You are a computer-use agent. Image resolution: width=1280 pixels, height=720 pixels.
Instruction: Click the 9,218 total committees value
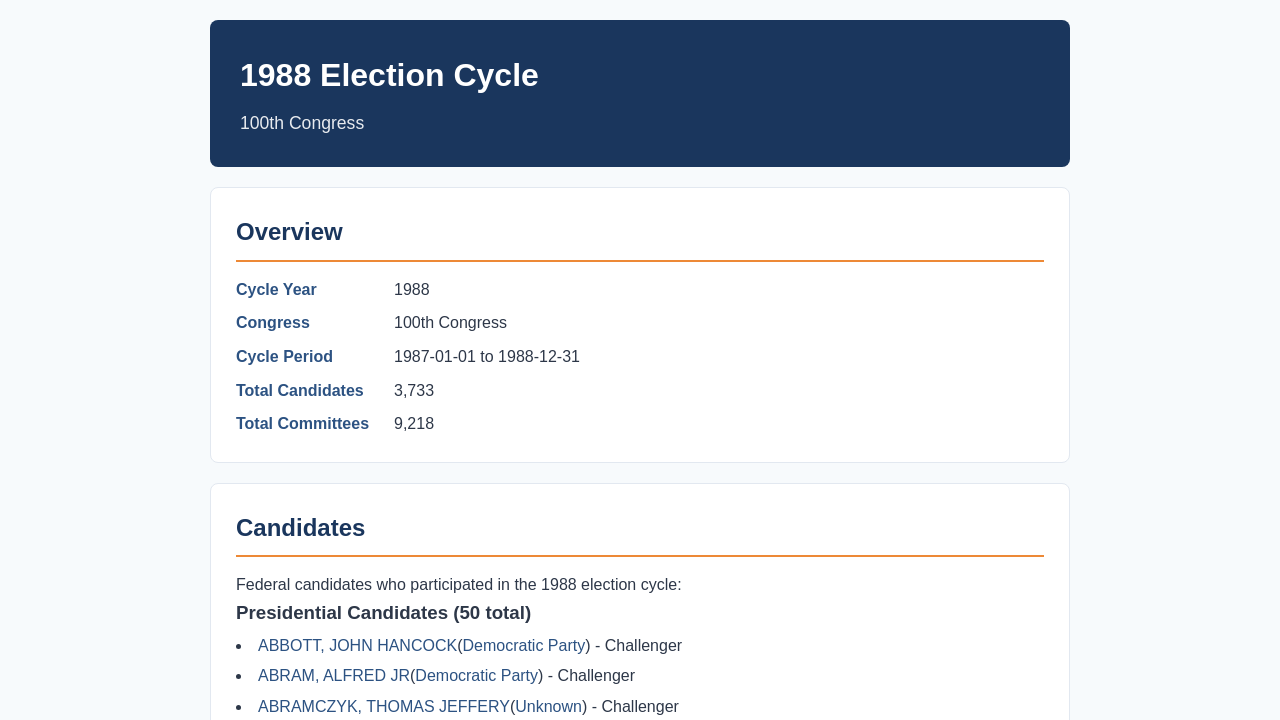click(414, 424)
